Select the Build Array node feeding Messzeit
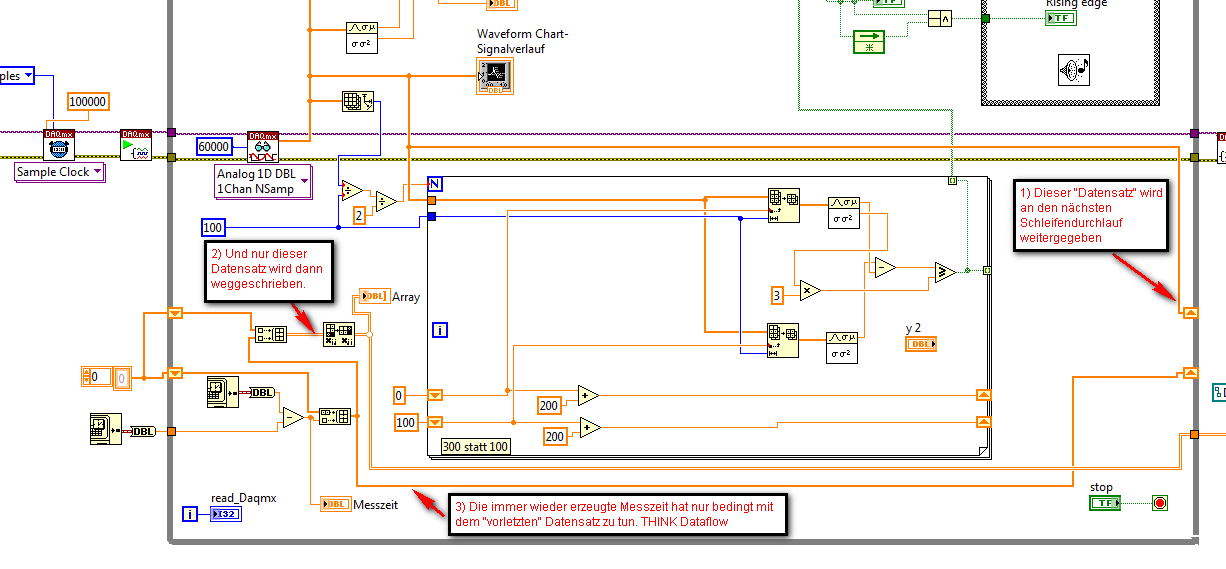 click(x=334, y=417)
